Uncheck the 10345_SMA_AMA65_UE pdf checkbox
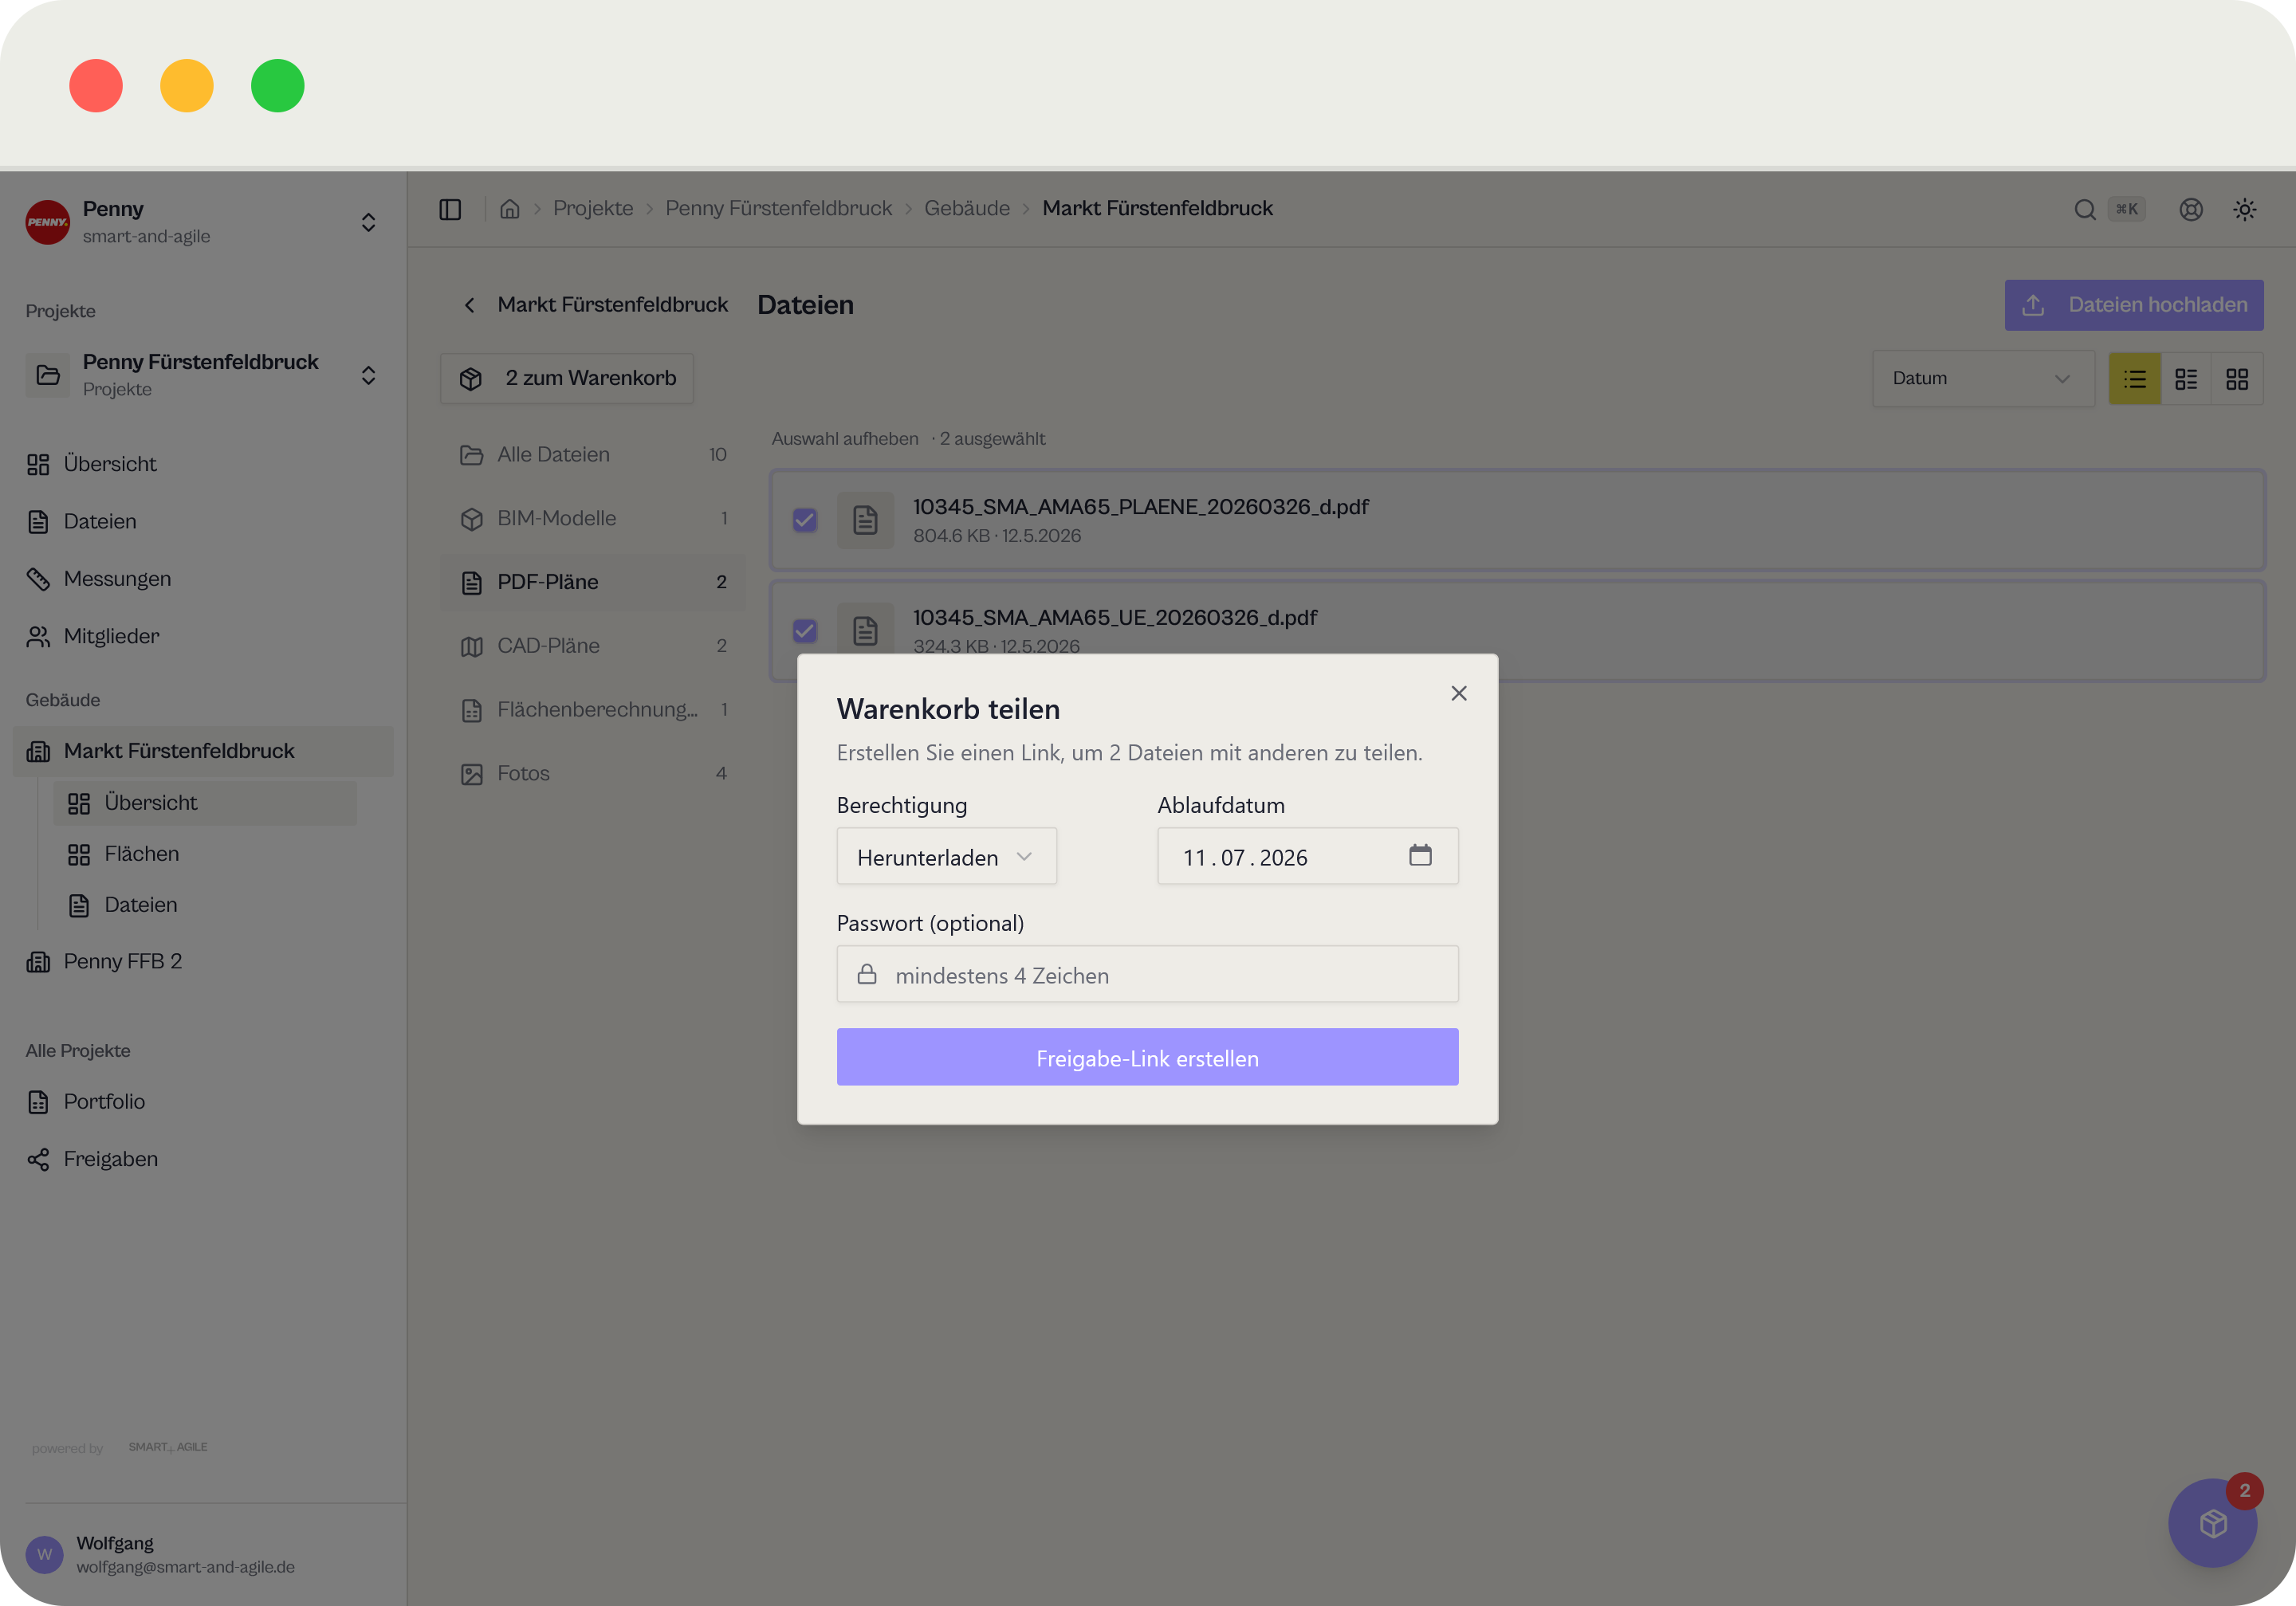Screen dimensions: 2296x1606 (x=805, y=630)
